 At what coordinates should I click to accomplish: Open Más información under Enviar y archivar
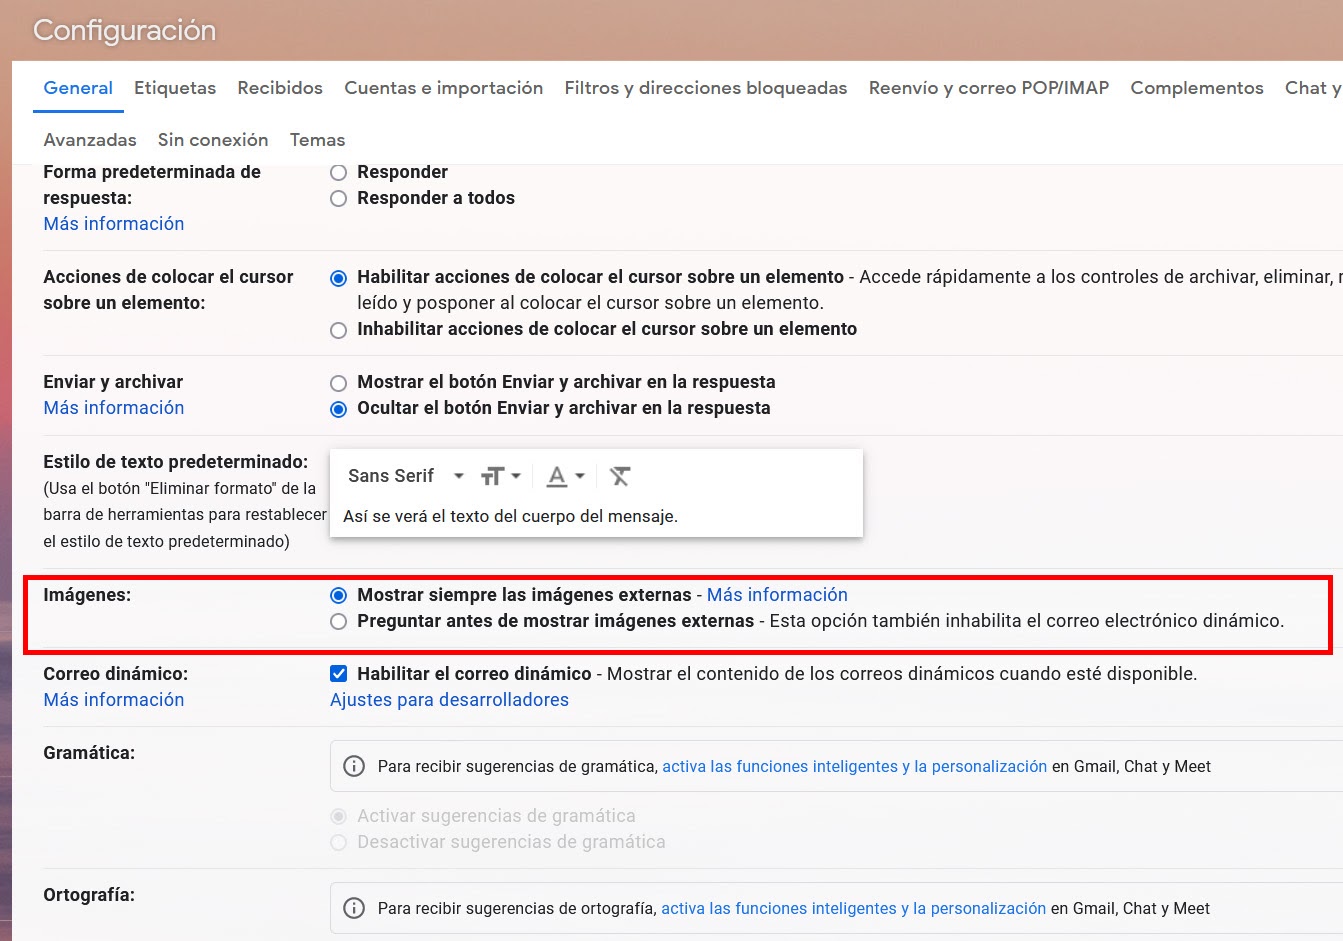tap(114, 408)
